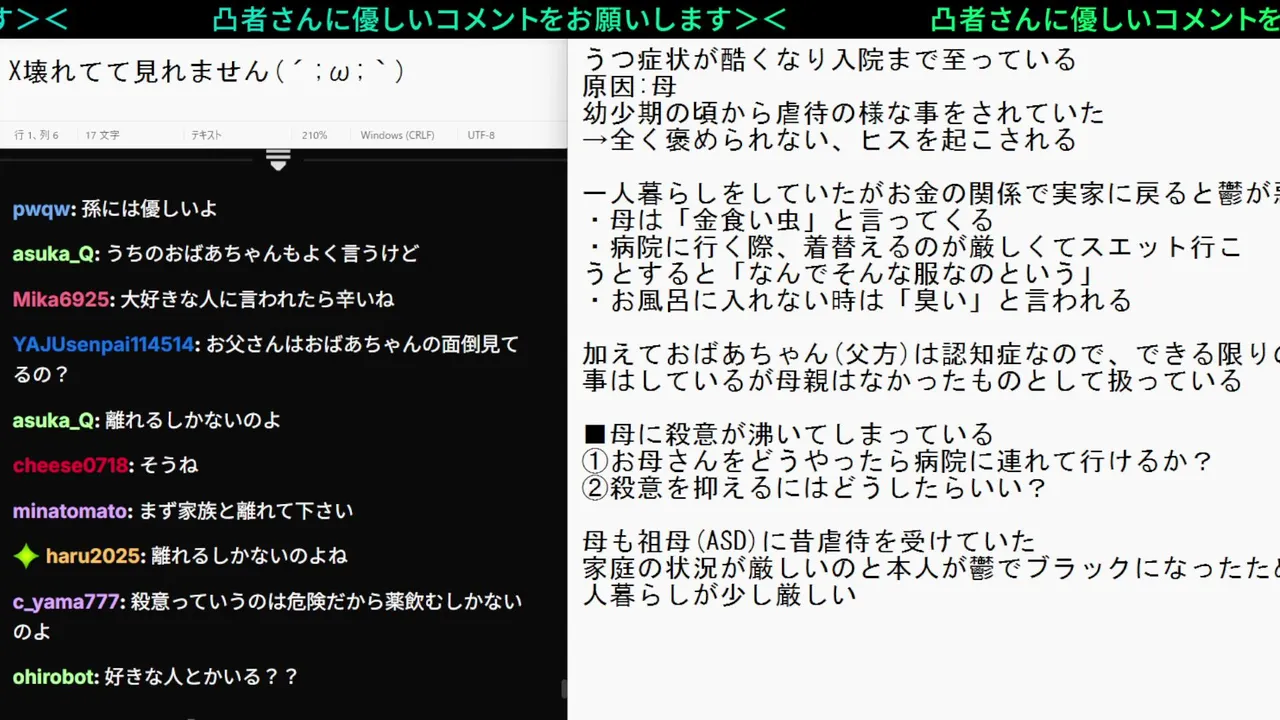Click the green sparkle badge beside haru2025
The height and width of the screenshot is (720, 1280).
pyautogui.click(x=26, y=556)
